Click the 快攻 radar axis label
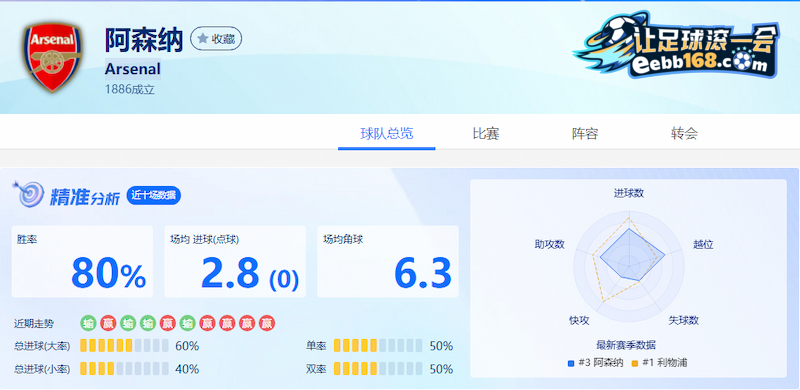This screenshot has width=800, height=390. [x=580, y=321]
